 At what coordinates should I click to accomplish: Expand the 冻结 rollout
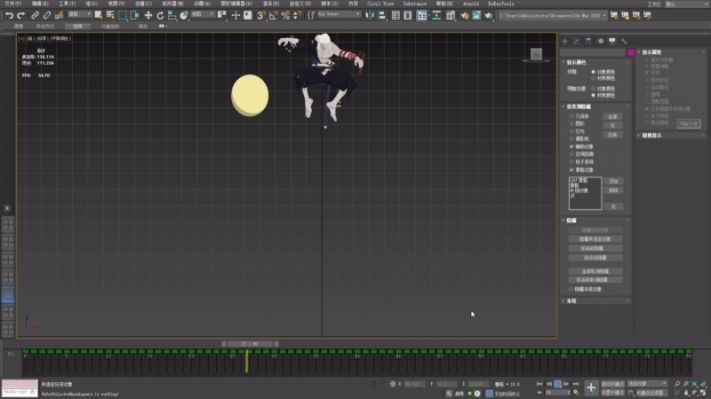(571, 301)
